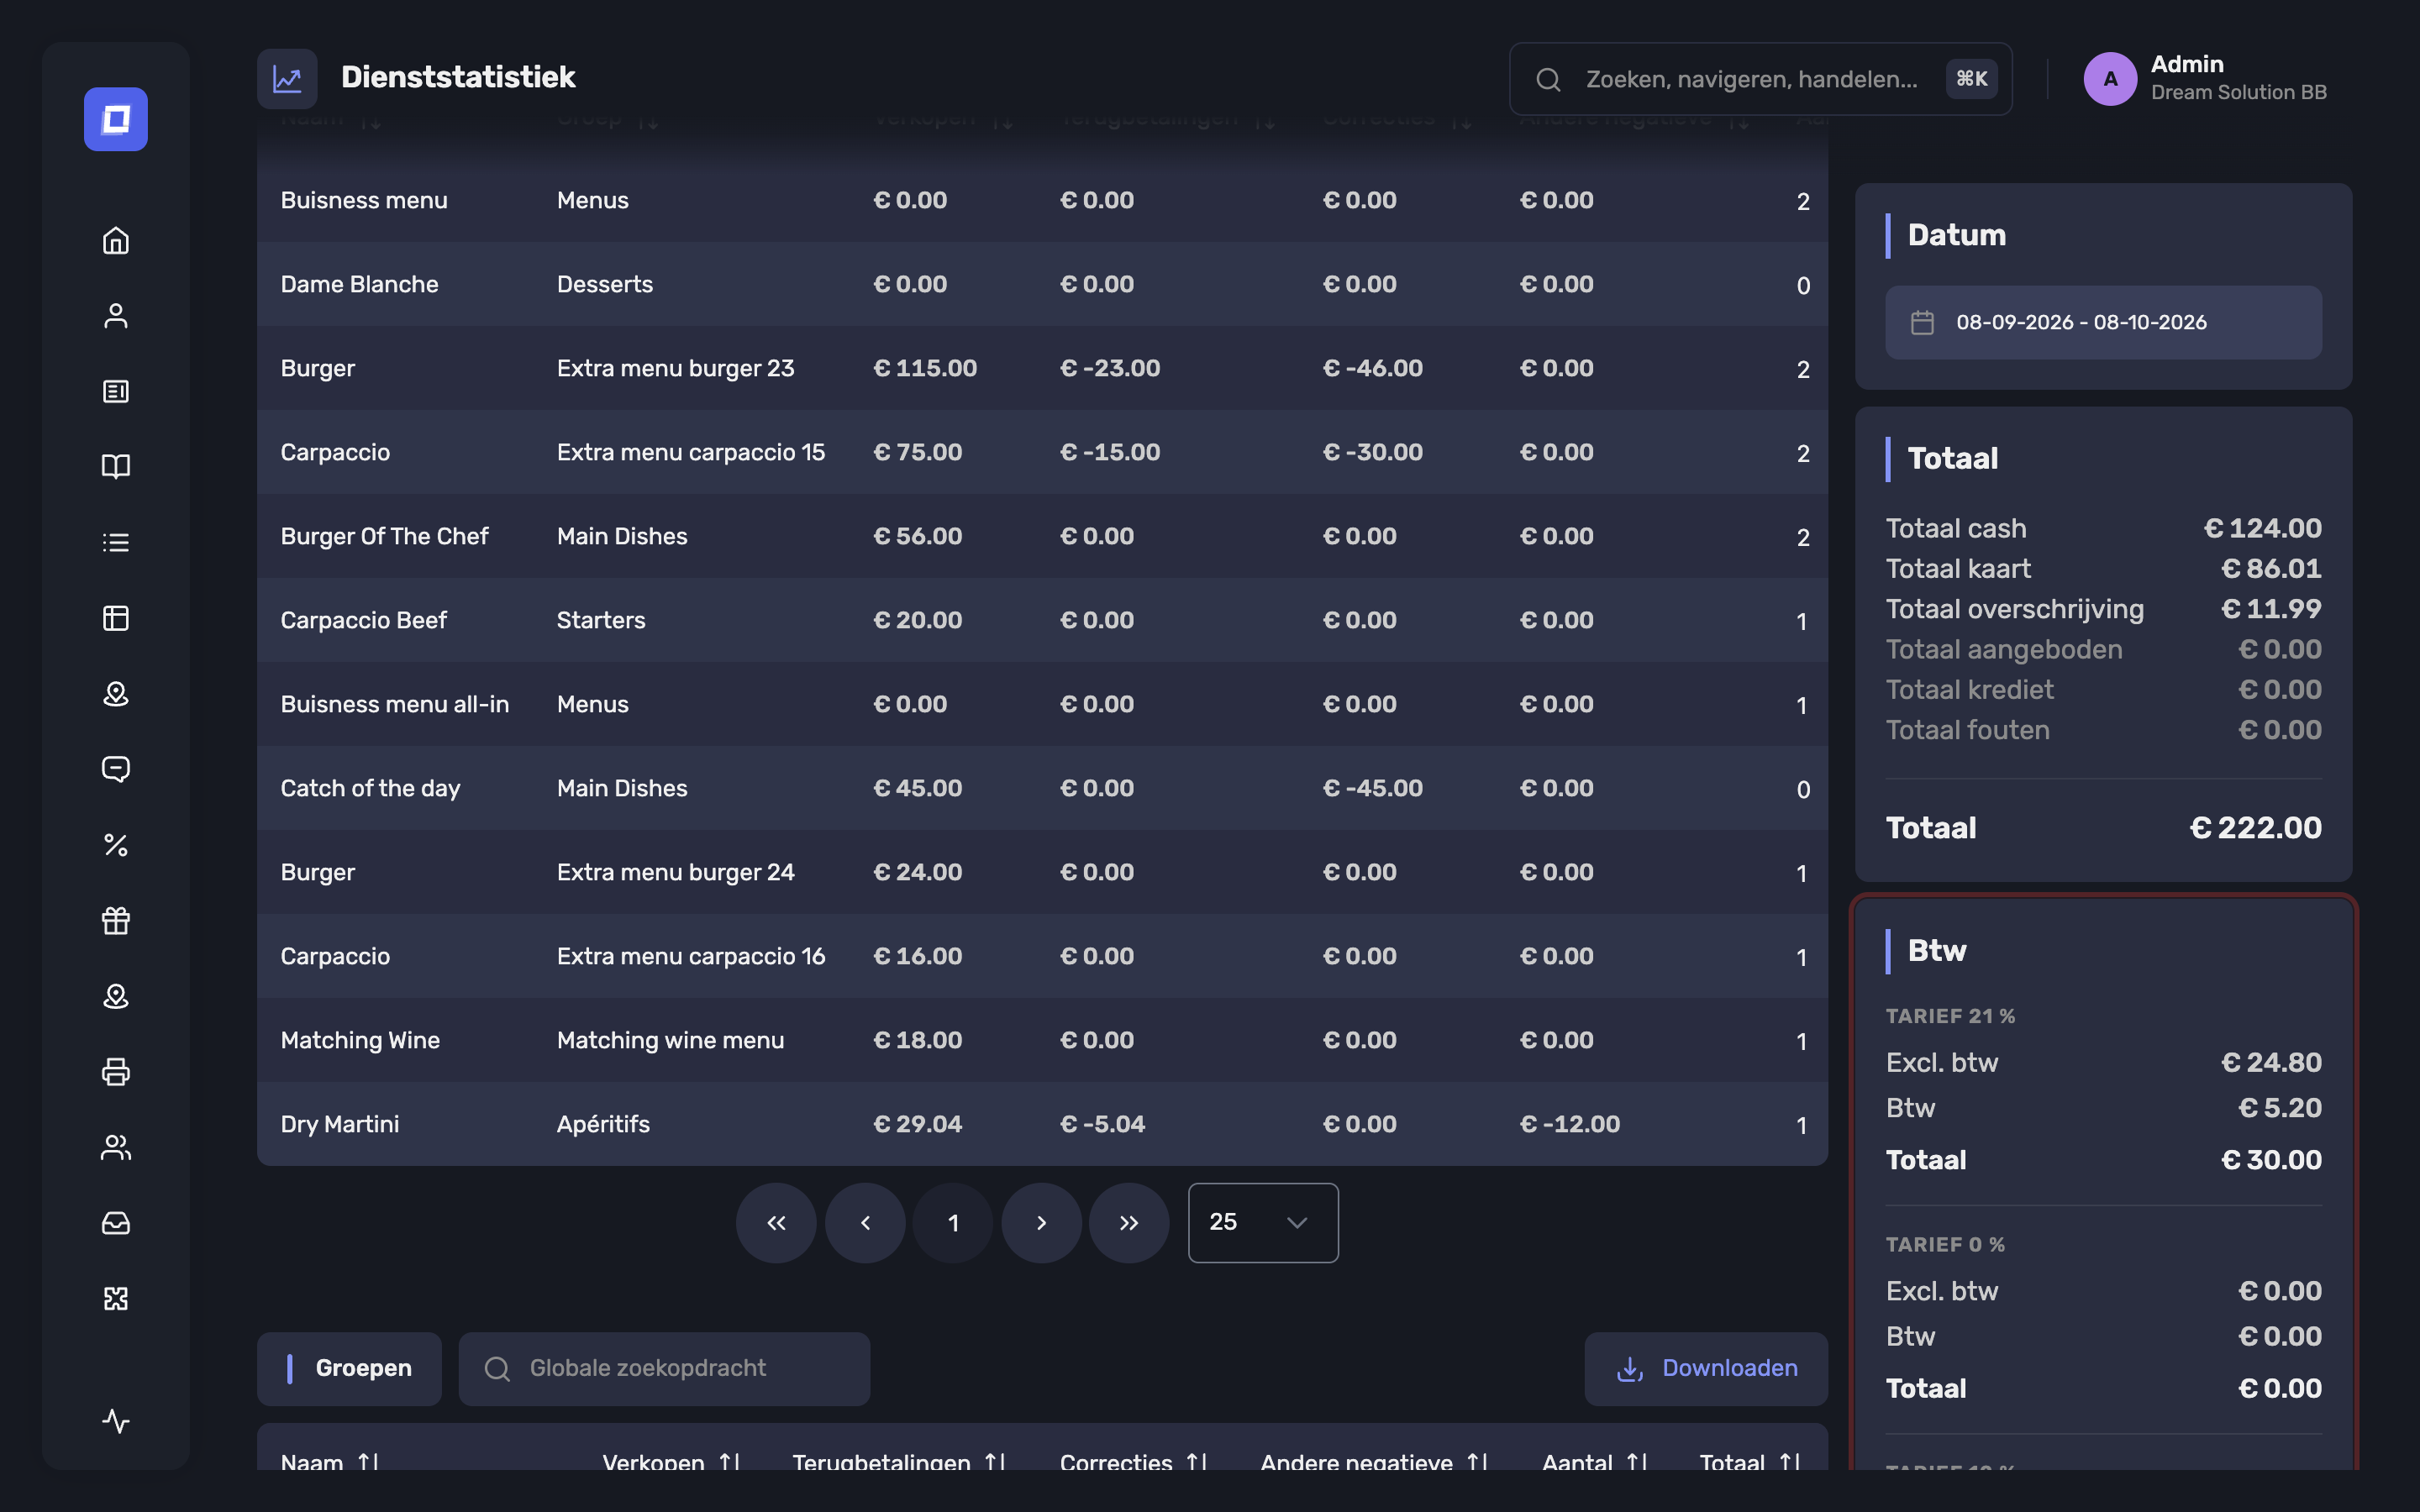Expand the 25 rows-per-page dropdown
Viewport: 2420px width, 1512px height.
click(x=1263, y=1222)
